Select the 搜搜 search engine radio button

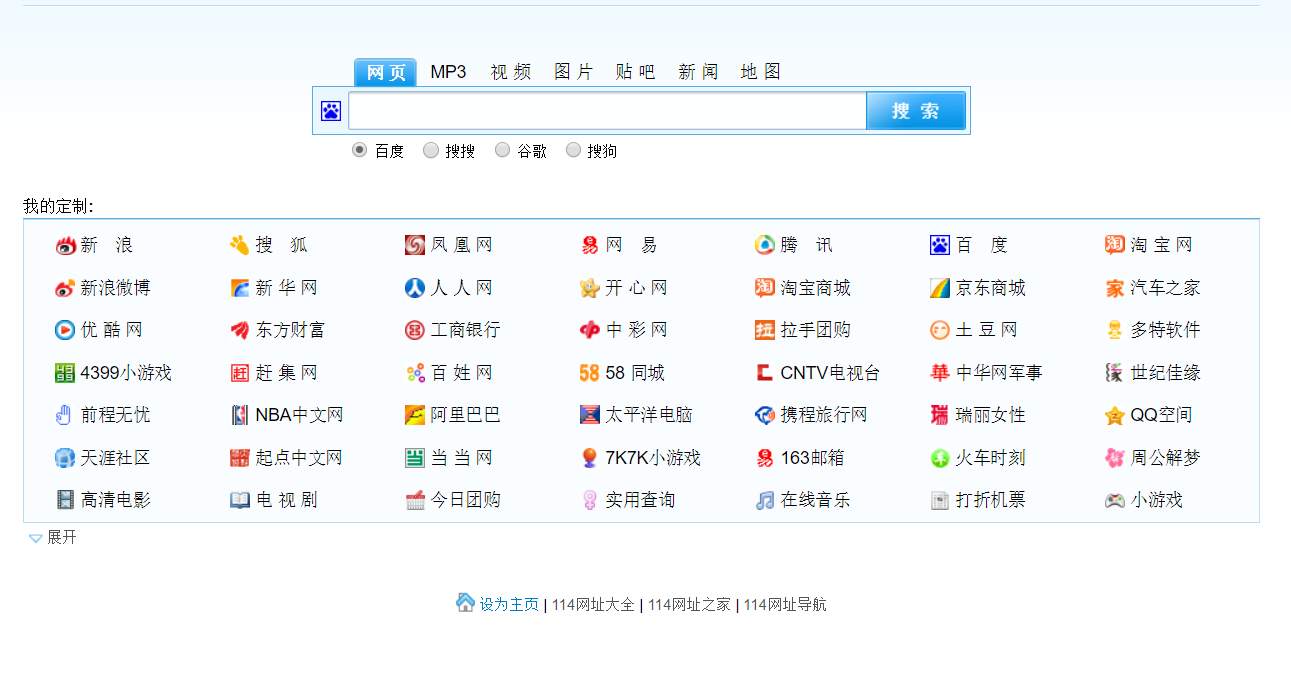tap(431, 150)
